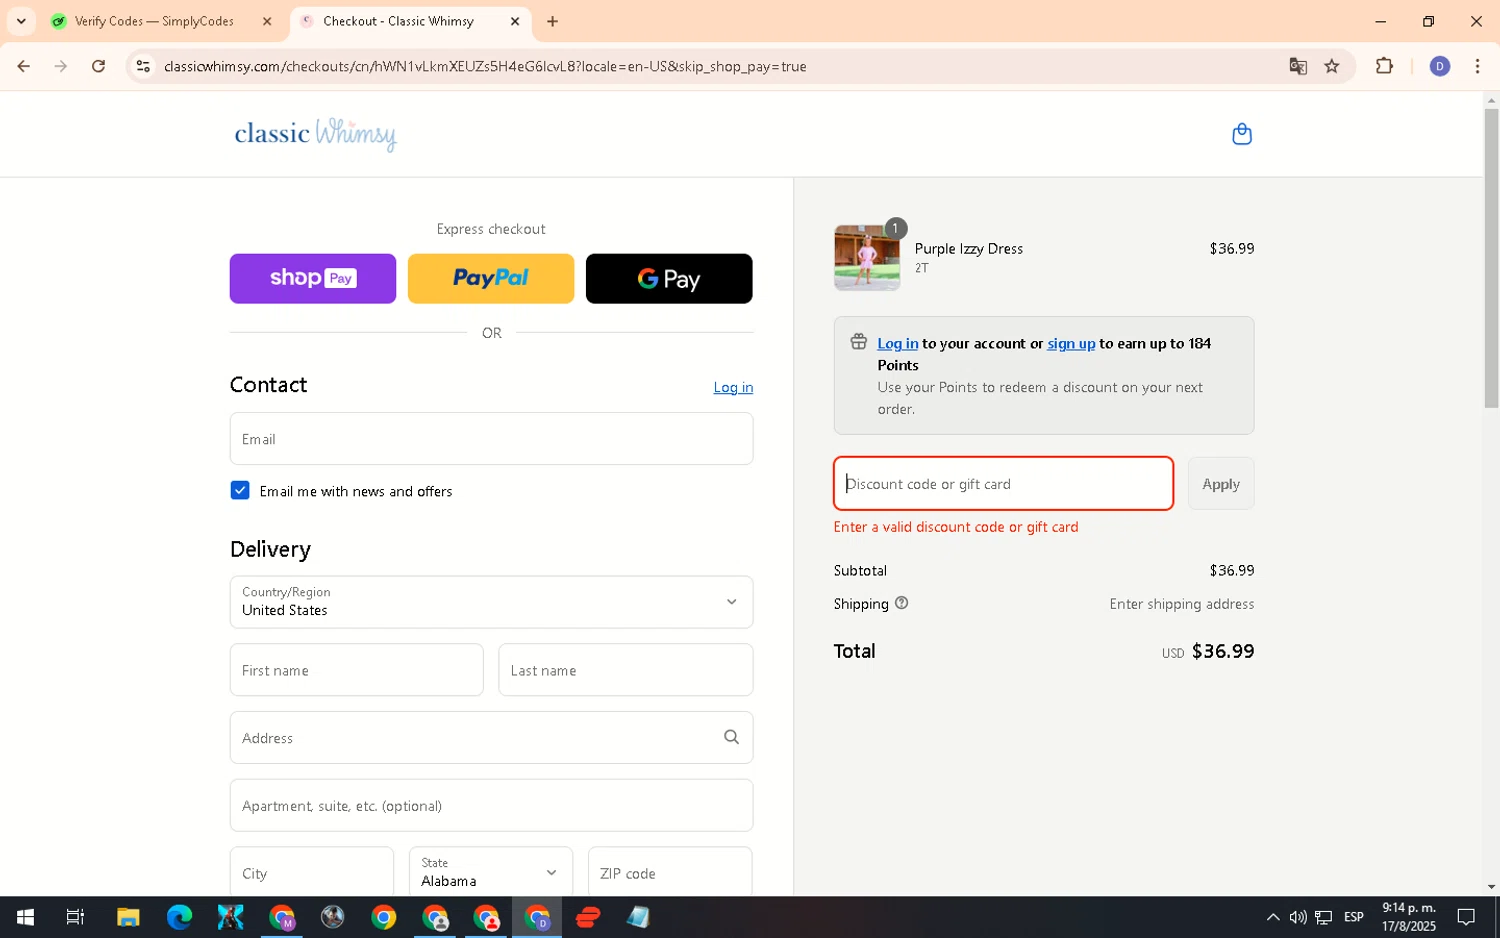Screen dimensions: 1500x938
Task: Click the total amount $36.99
Action: pos(1222,651)
